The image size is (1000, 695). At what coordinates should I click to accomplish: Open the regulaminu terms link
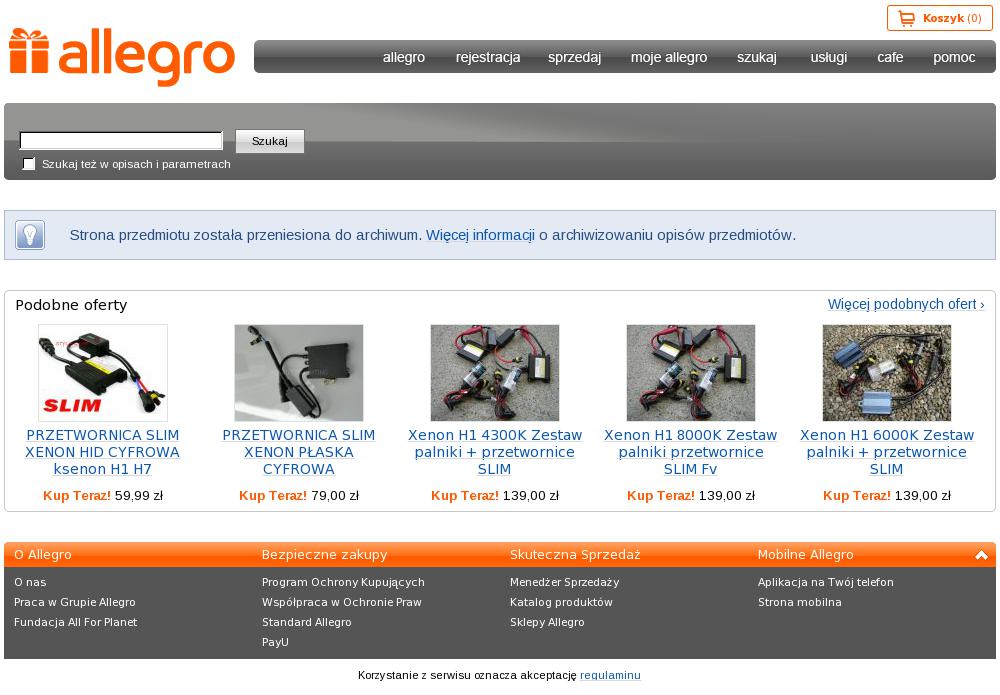coord(610,675)
